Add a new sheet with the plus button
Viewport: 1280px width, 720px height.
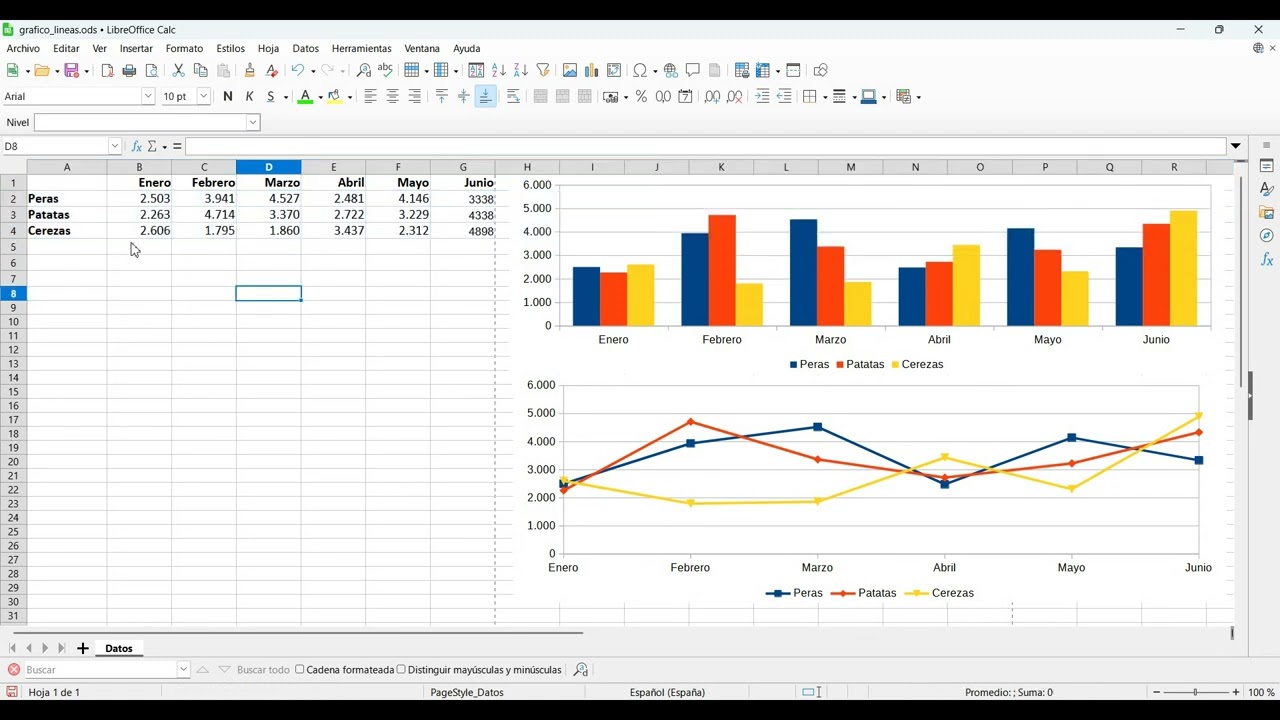pyautogui.click(x=83, y=648)
